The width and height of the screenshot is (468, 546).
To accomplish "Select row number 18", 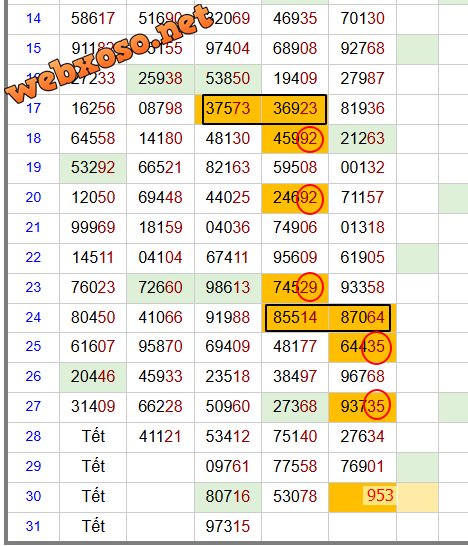I will (33, 138).
